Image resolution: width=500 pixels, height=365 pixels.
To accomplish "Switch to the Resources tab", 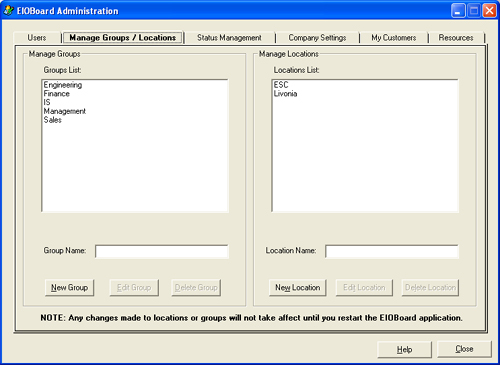I will coord(456,38).
